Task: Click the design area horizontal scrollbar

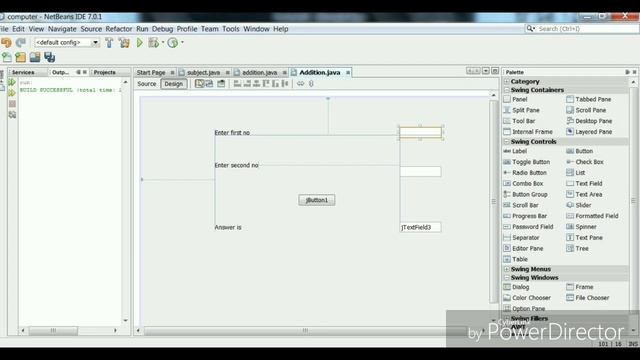Action: pyautogui.click(x=305, y=331)
